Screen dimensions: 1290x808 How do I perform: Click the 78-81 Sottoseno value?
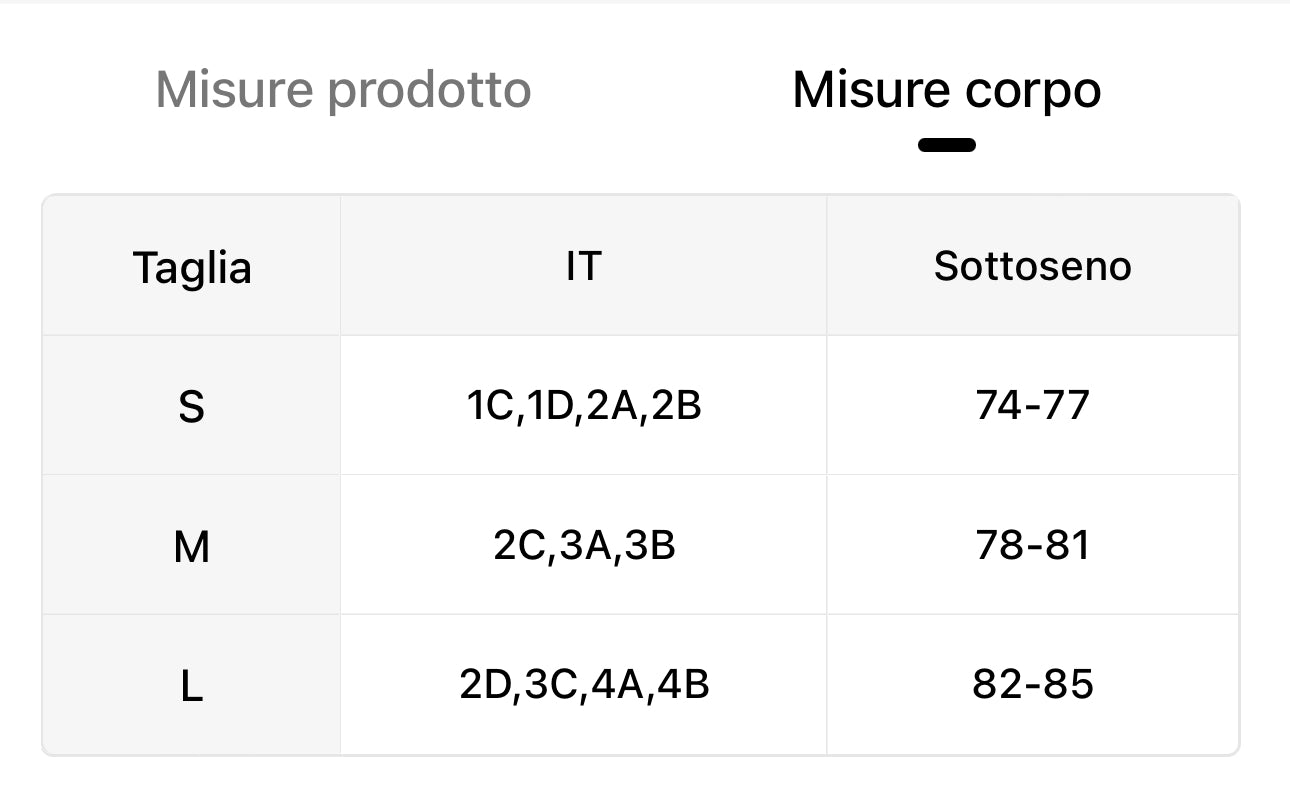pos(1033,545)
